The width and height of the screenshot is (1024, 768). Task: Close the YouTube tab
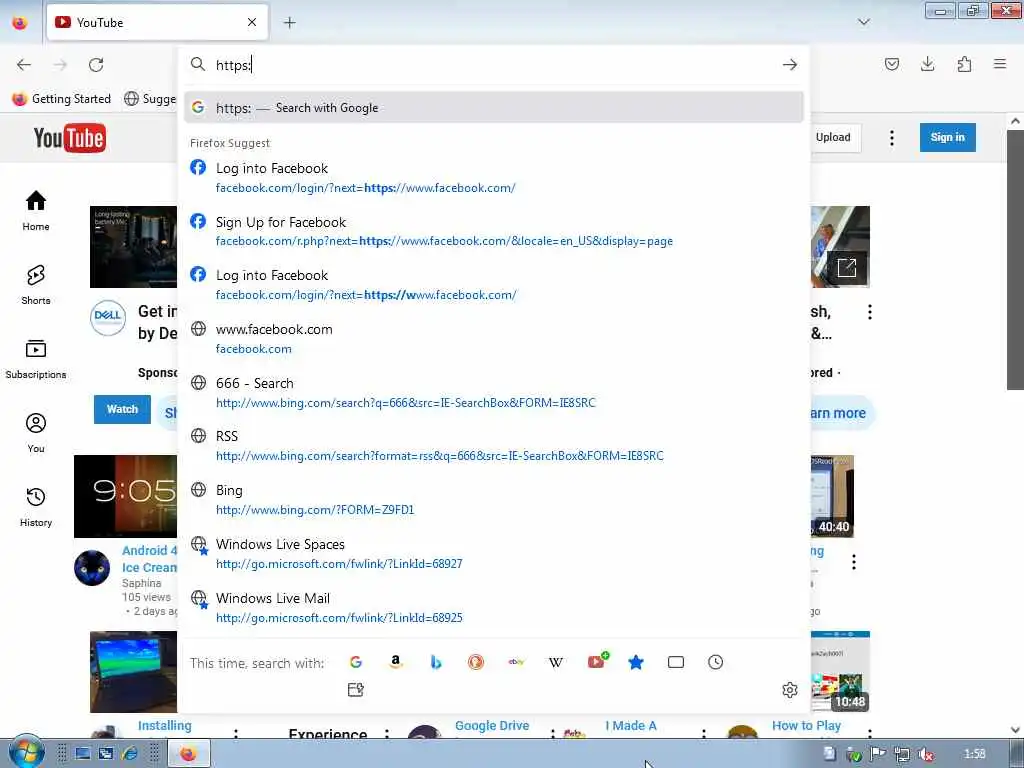coord(252,22)
